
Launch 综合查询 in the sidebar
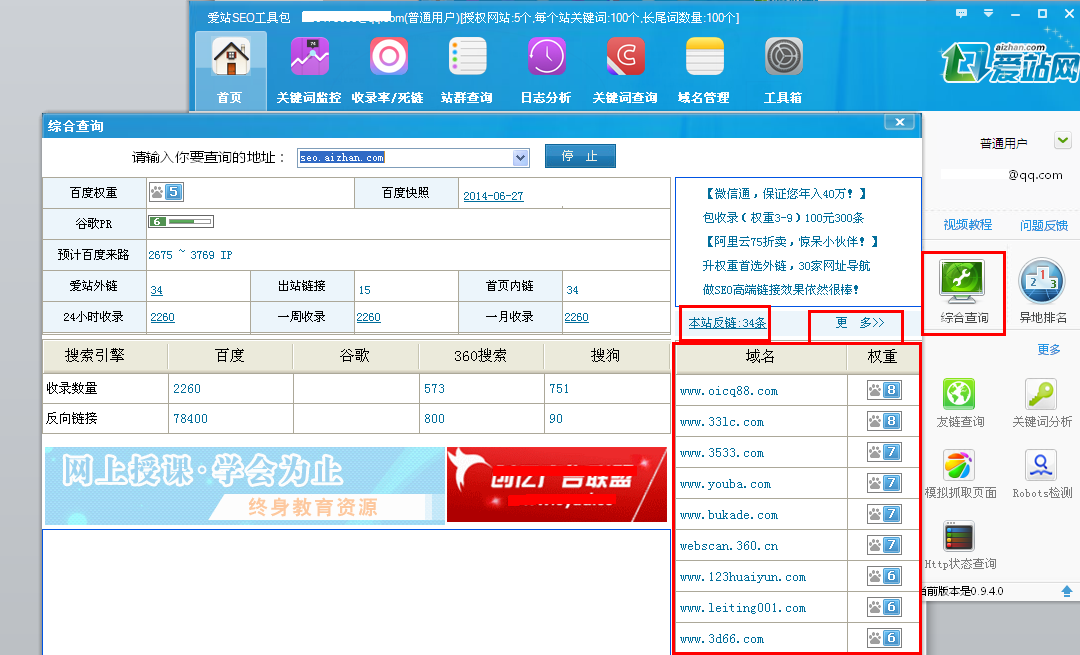pyautogui.click(x=964, y=292)
